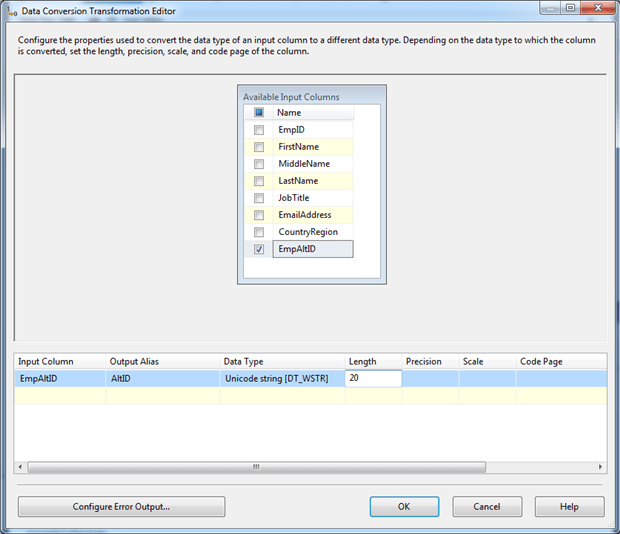620x534 pixels.
Task: Click the Length field containing 20
Action: coord(373,379)
